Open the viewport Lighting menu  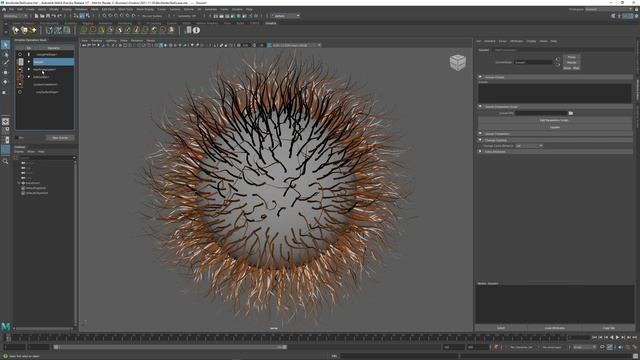point(111,41)
